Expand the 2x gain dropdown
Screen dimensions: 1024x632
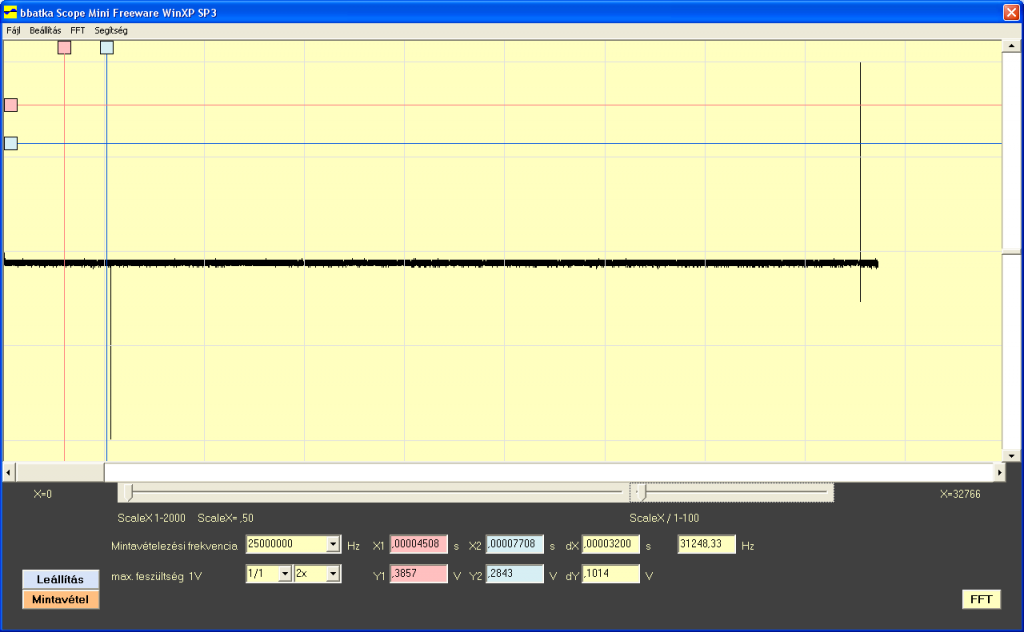tap(333, 574)
